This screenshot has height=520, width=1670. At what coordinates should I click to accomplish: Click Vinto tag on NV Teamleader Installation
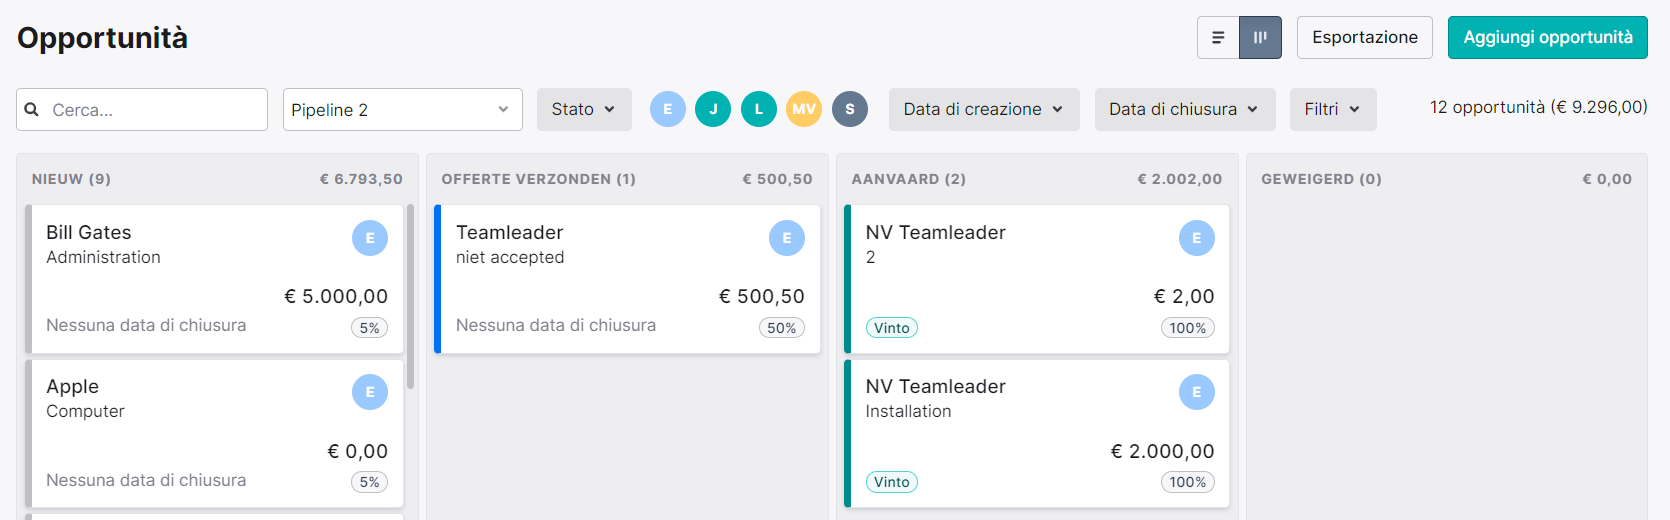tap(892, 482)
